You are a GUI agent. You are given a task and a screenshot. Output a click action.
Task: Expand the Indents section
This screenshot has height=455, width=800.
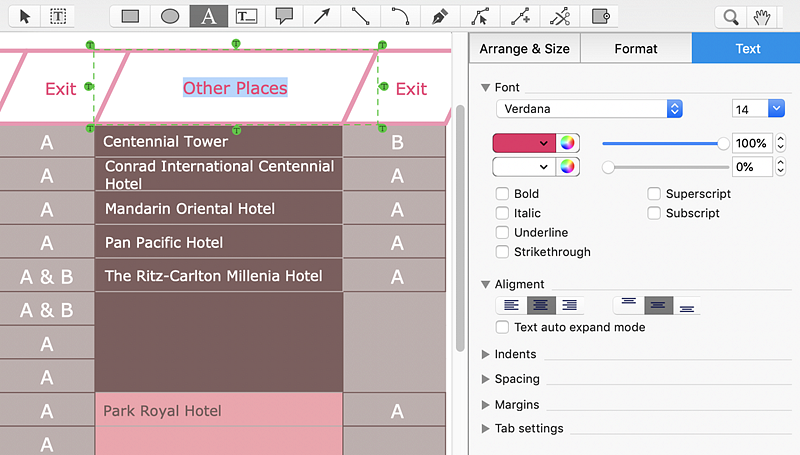click(486, 354)
